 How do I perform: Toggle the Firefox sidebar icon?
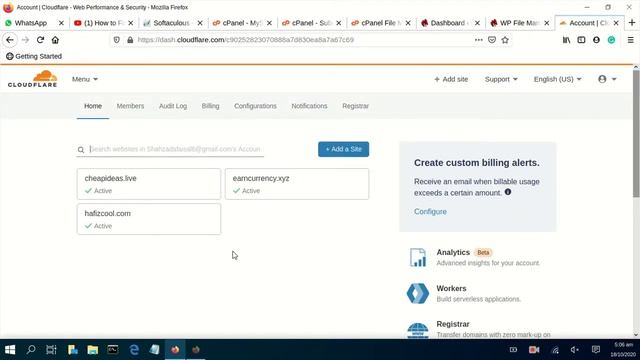tap(581, 40)
